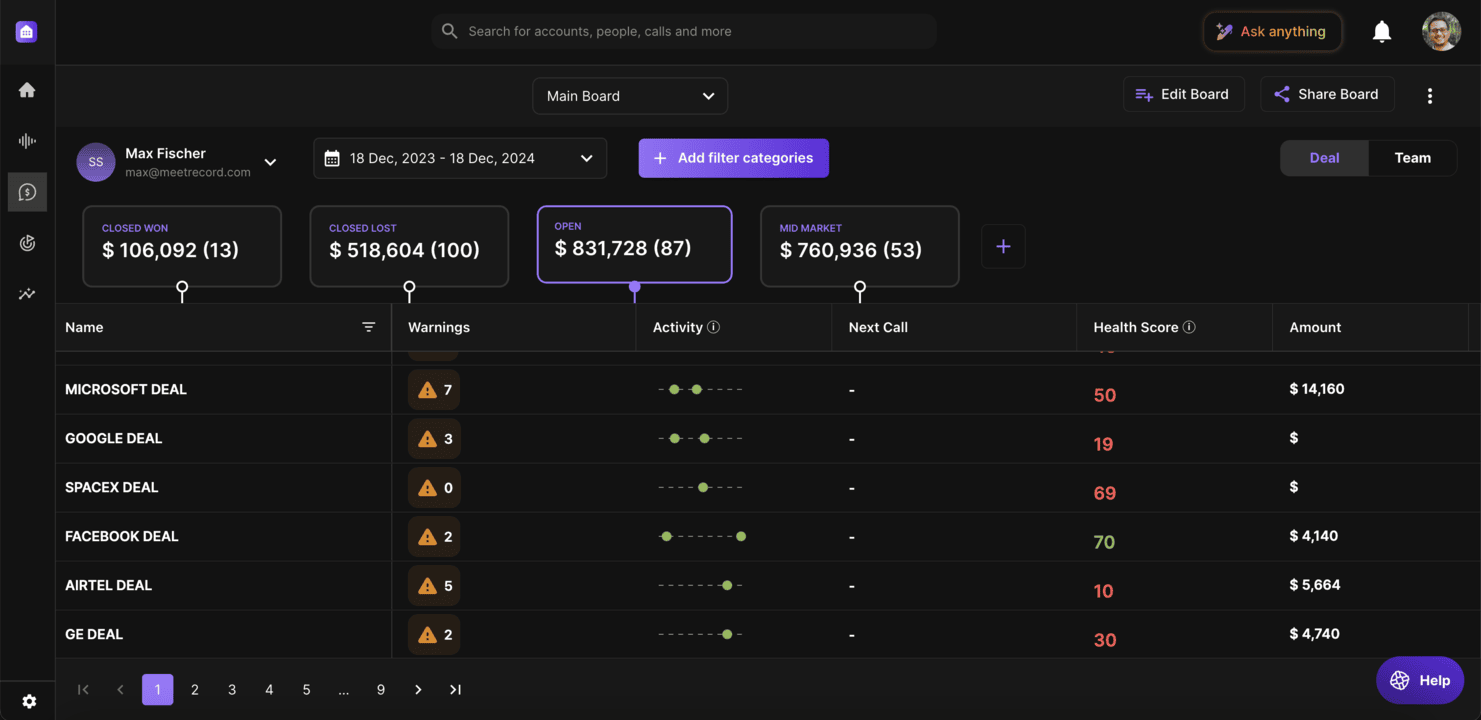Click the Name column filter icon

click(x=369, y=327)
